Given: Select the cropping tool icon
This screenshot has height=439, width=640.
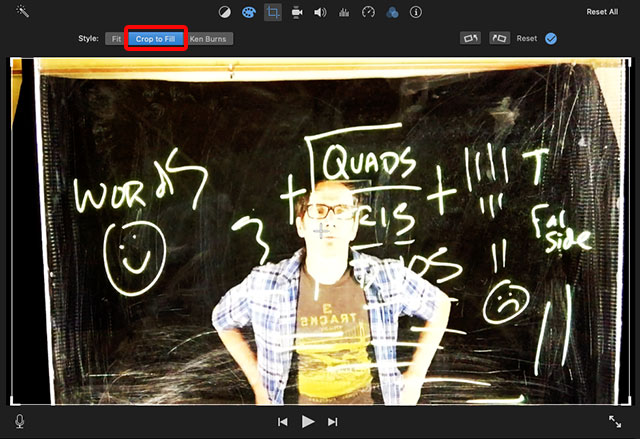Looking at the screenshot, I should (x=273, y=12).
